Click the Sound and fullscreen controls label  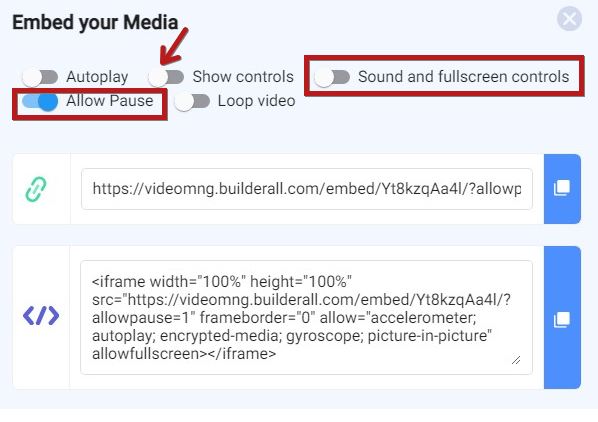click(x=463, y=77)
